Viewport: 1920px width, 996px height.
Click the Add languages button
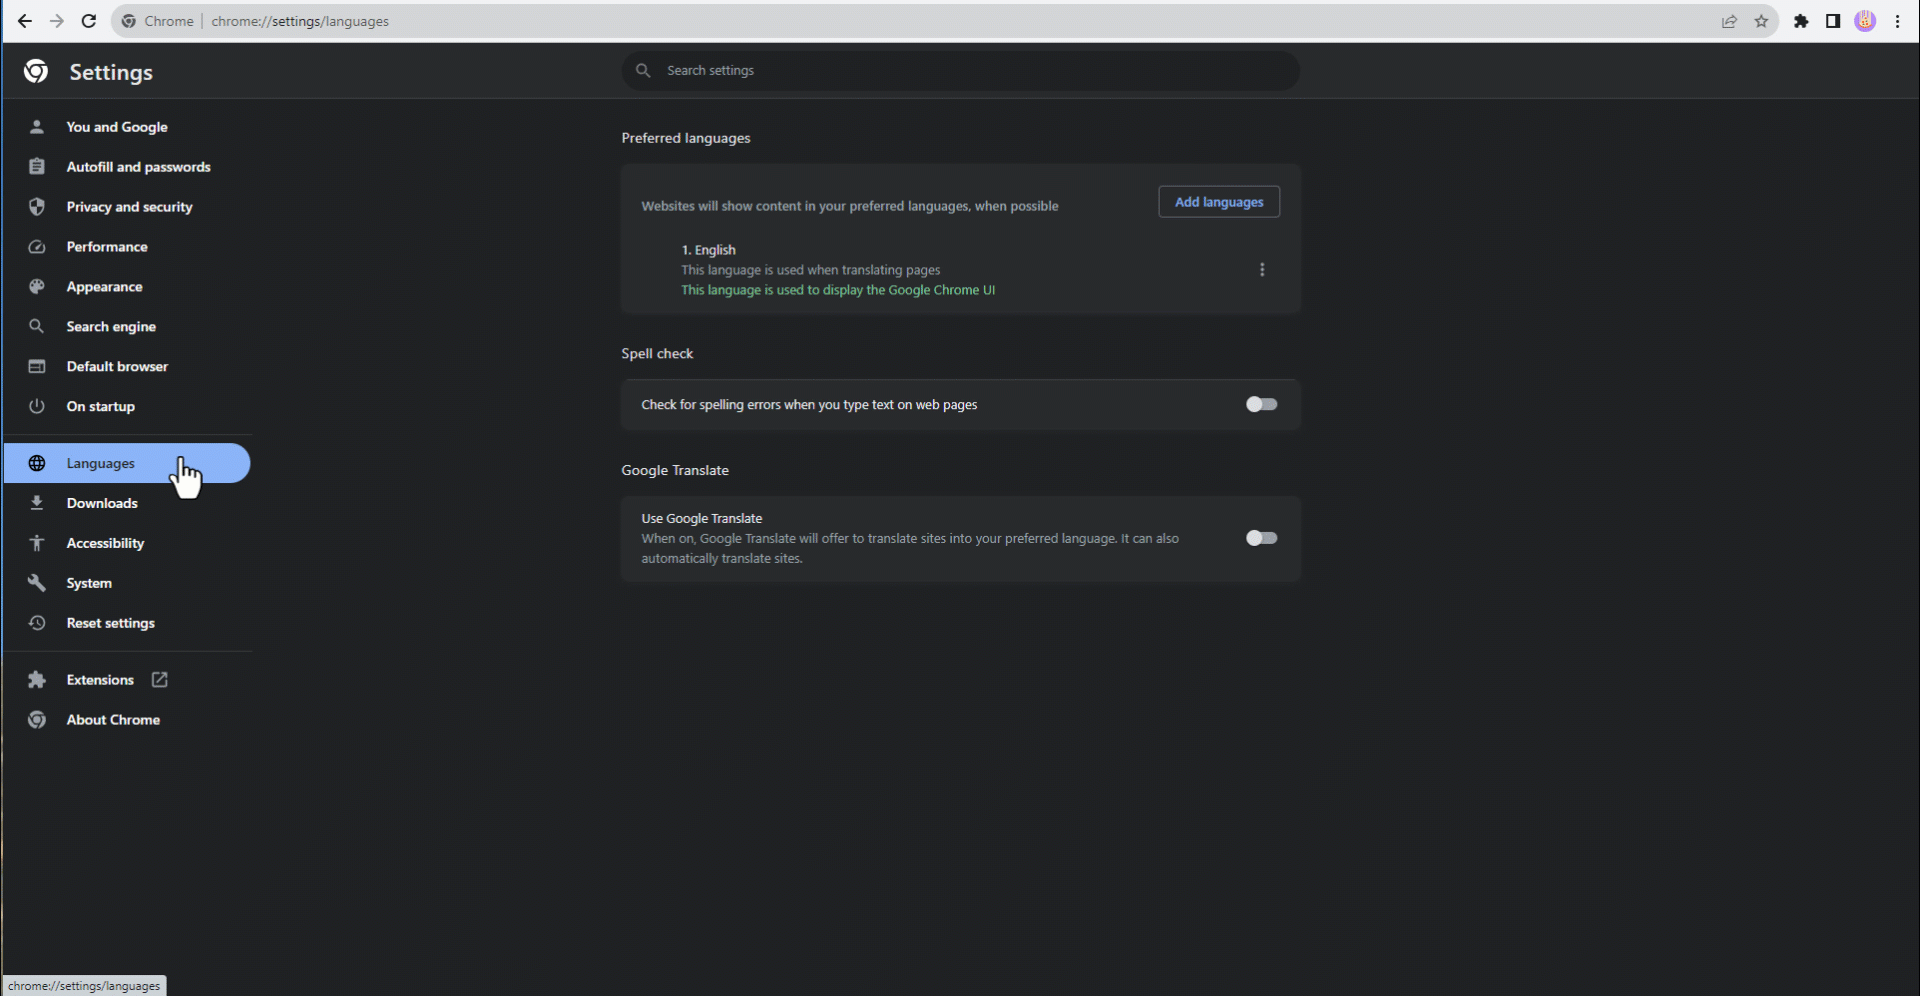point(1219,202)
